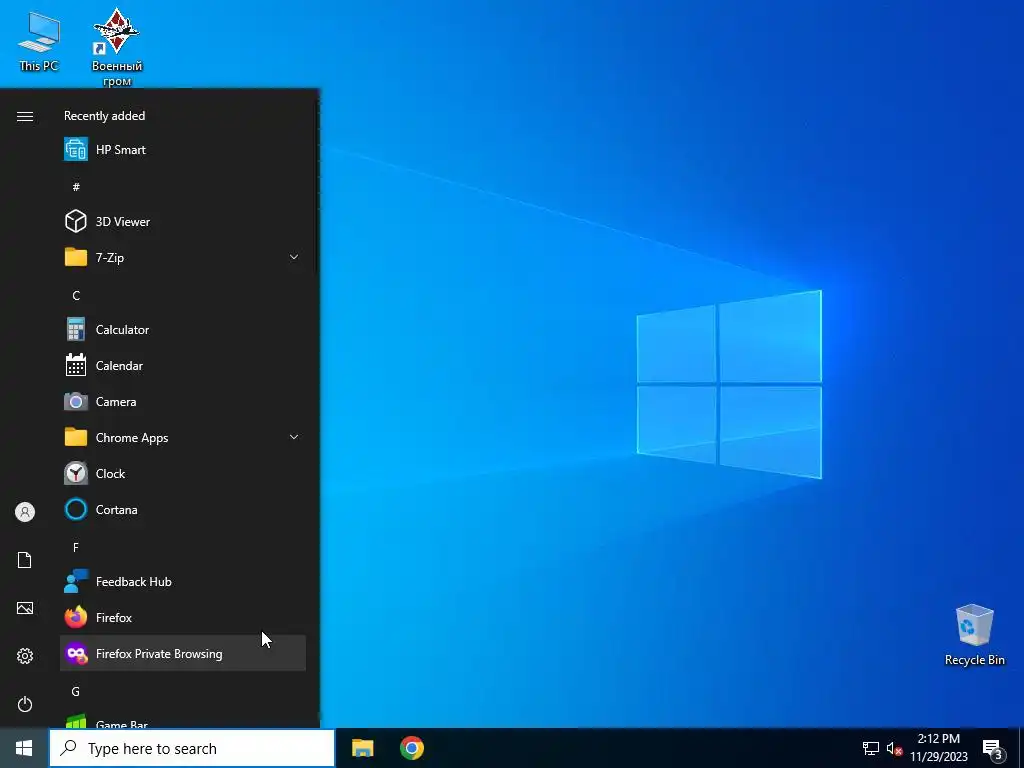Open the Calendar app
Image resolution: width=1024 pixels, height=768 pixels.
[183, 365]
